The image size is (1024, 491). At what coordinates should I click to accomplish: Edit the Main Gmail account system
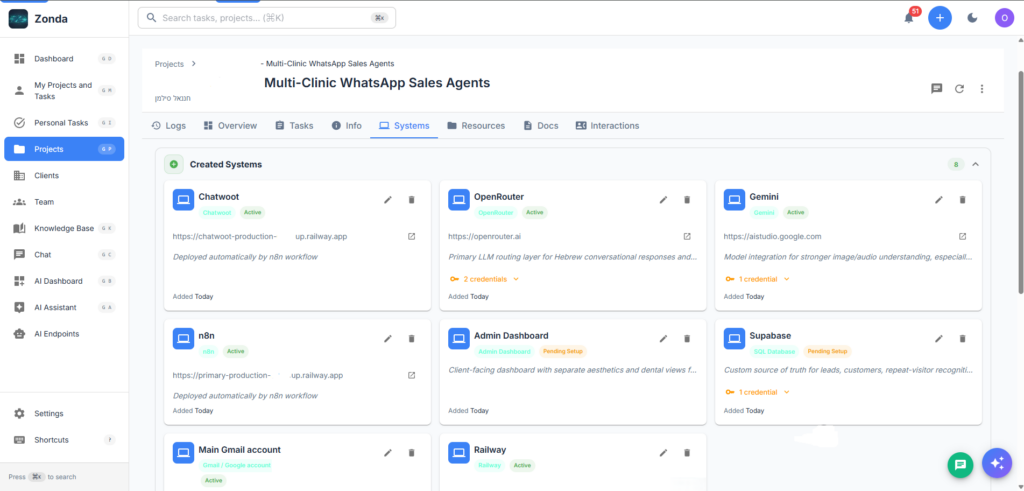click(388, 452)
